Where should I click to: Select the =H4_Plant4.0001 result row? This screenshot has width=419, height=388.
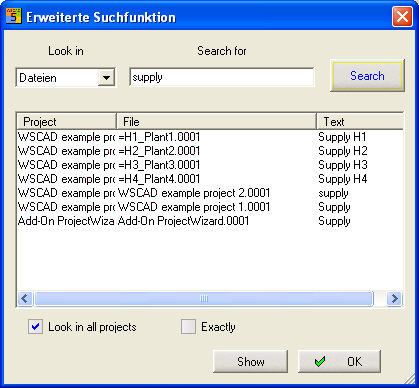[210, 179]
